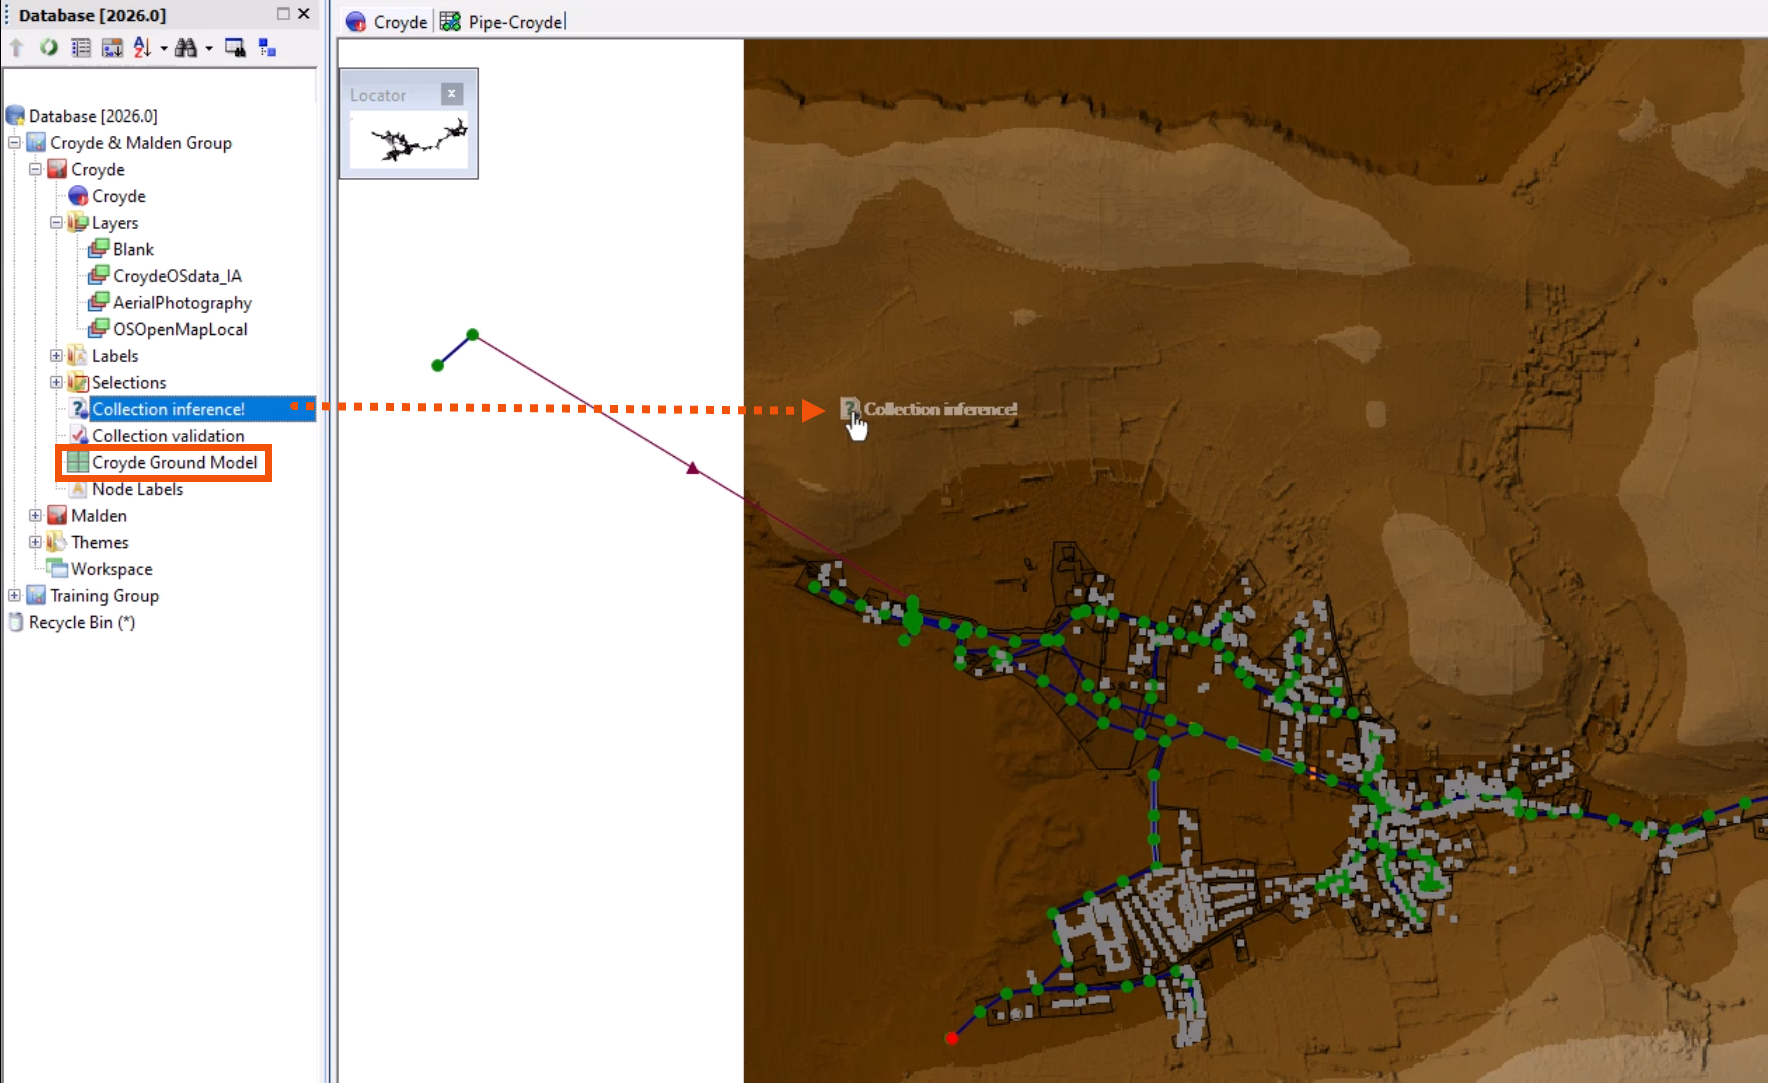The width and height of the screenshot is (1768, 1083).
Task: Click the green refresh database icon
Action: point(48,47)
